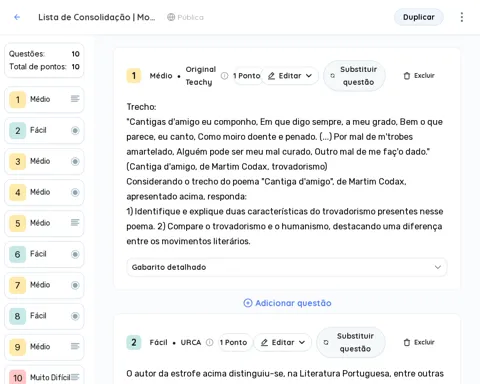Click radio-type icon on sidebar item 6
The height and width of the screenshot is (384, 480).
[x=75, y=254]
